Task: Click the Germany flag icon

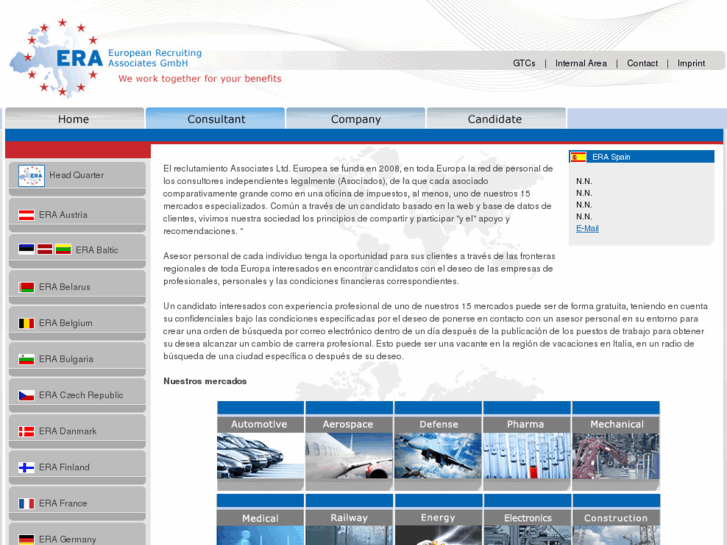Action: point(26,539)
